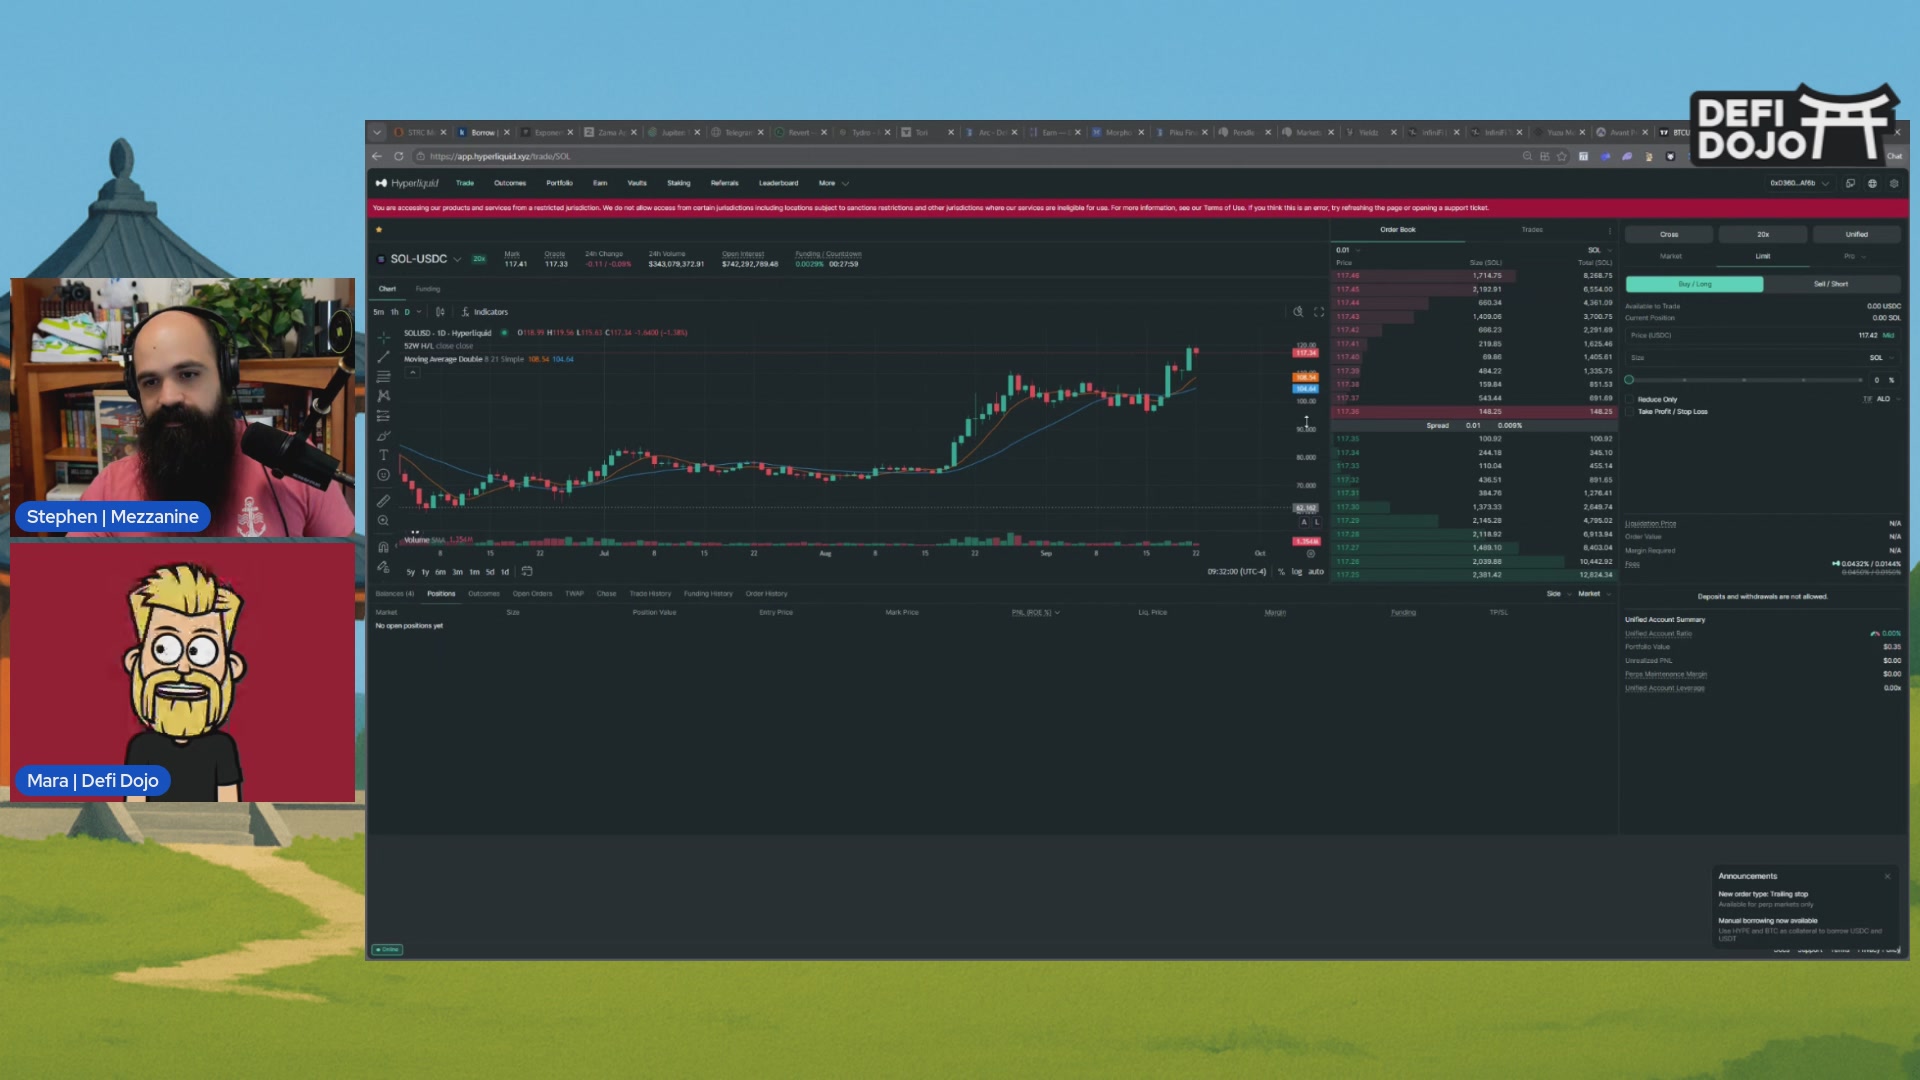The height and width of the screenshot is (1080, 1920).
Task: Select the 5y chart range
Action: coord(410,572)
